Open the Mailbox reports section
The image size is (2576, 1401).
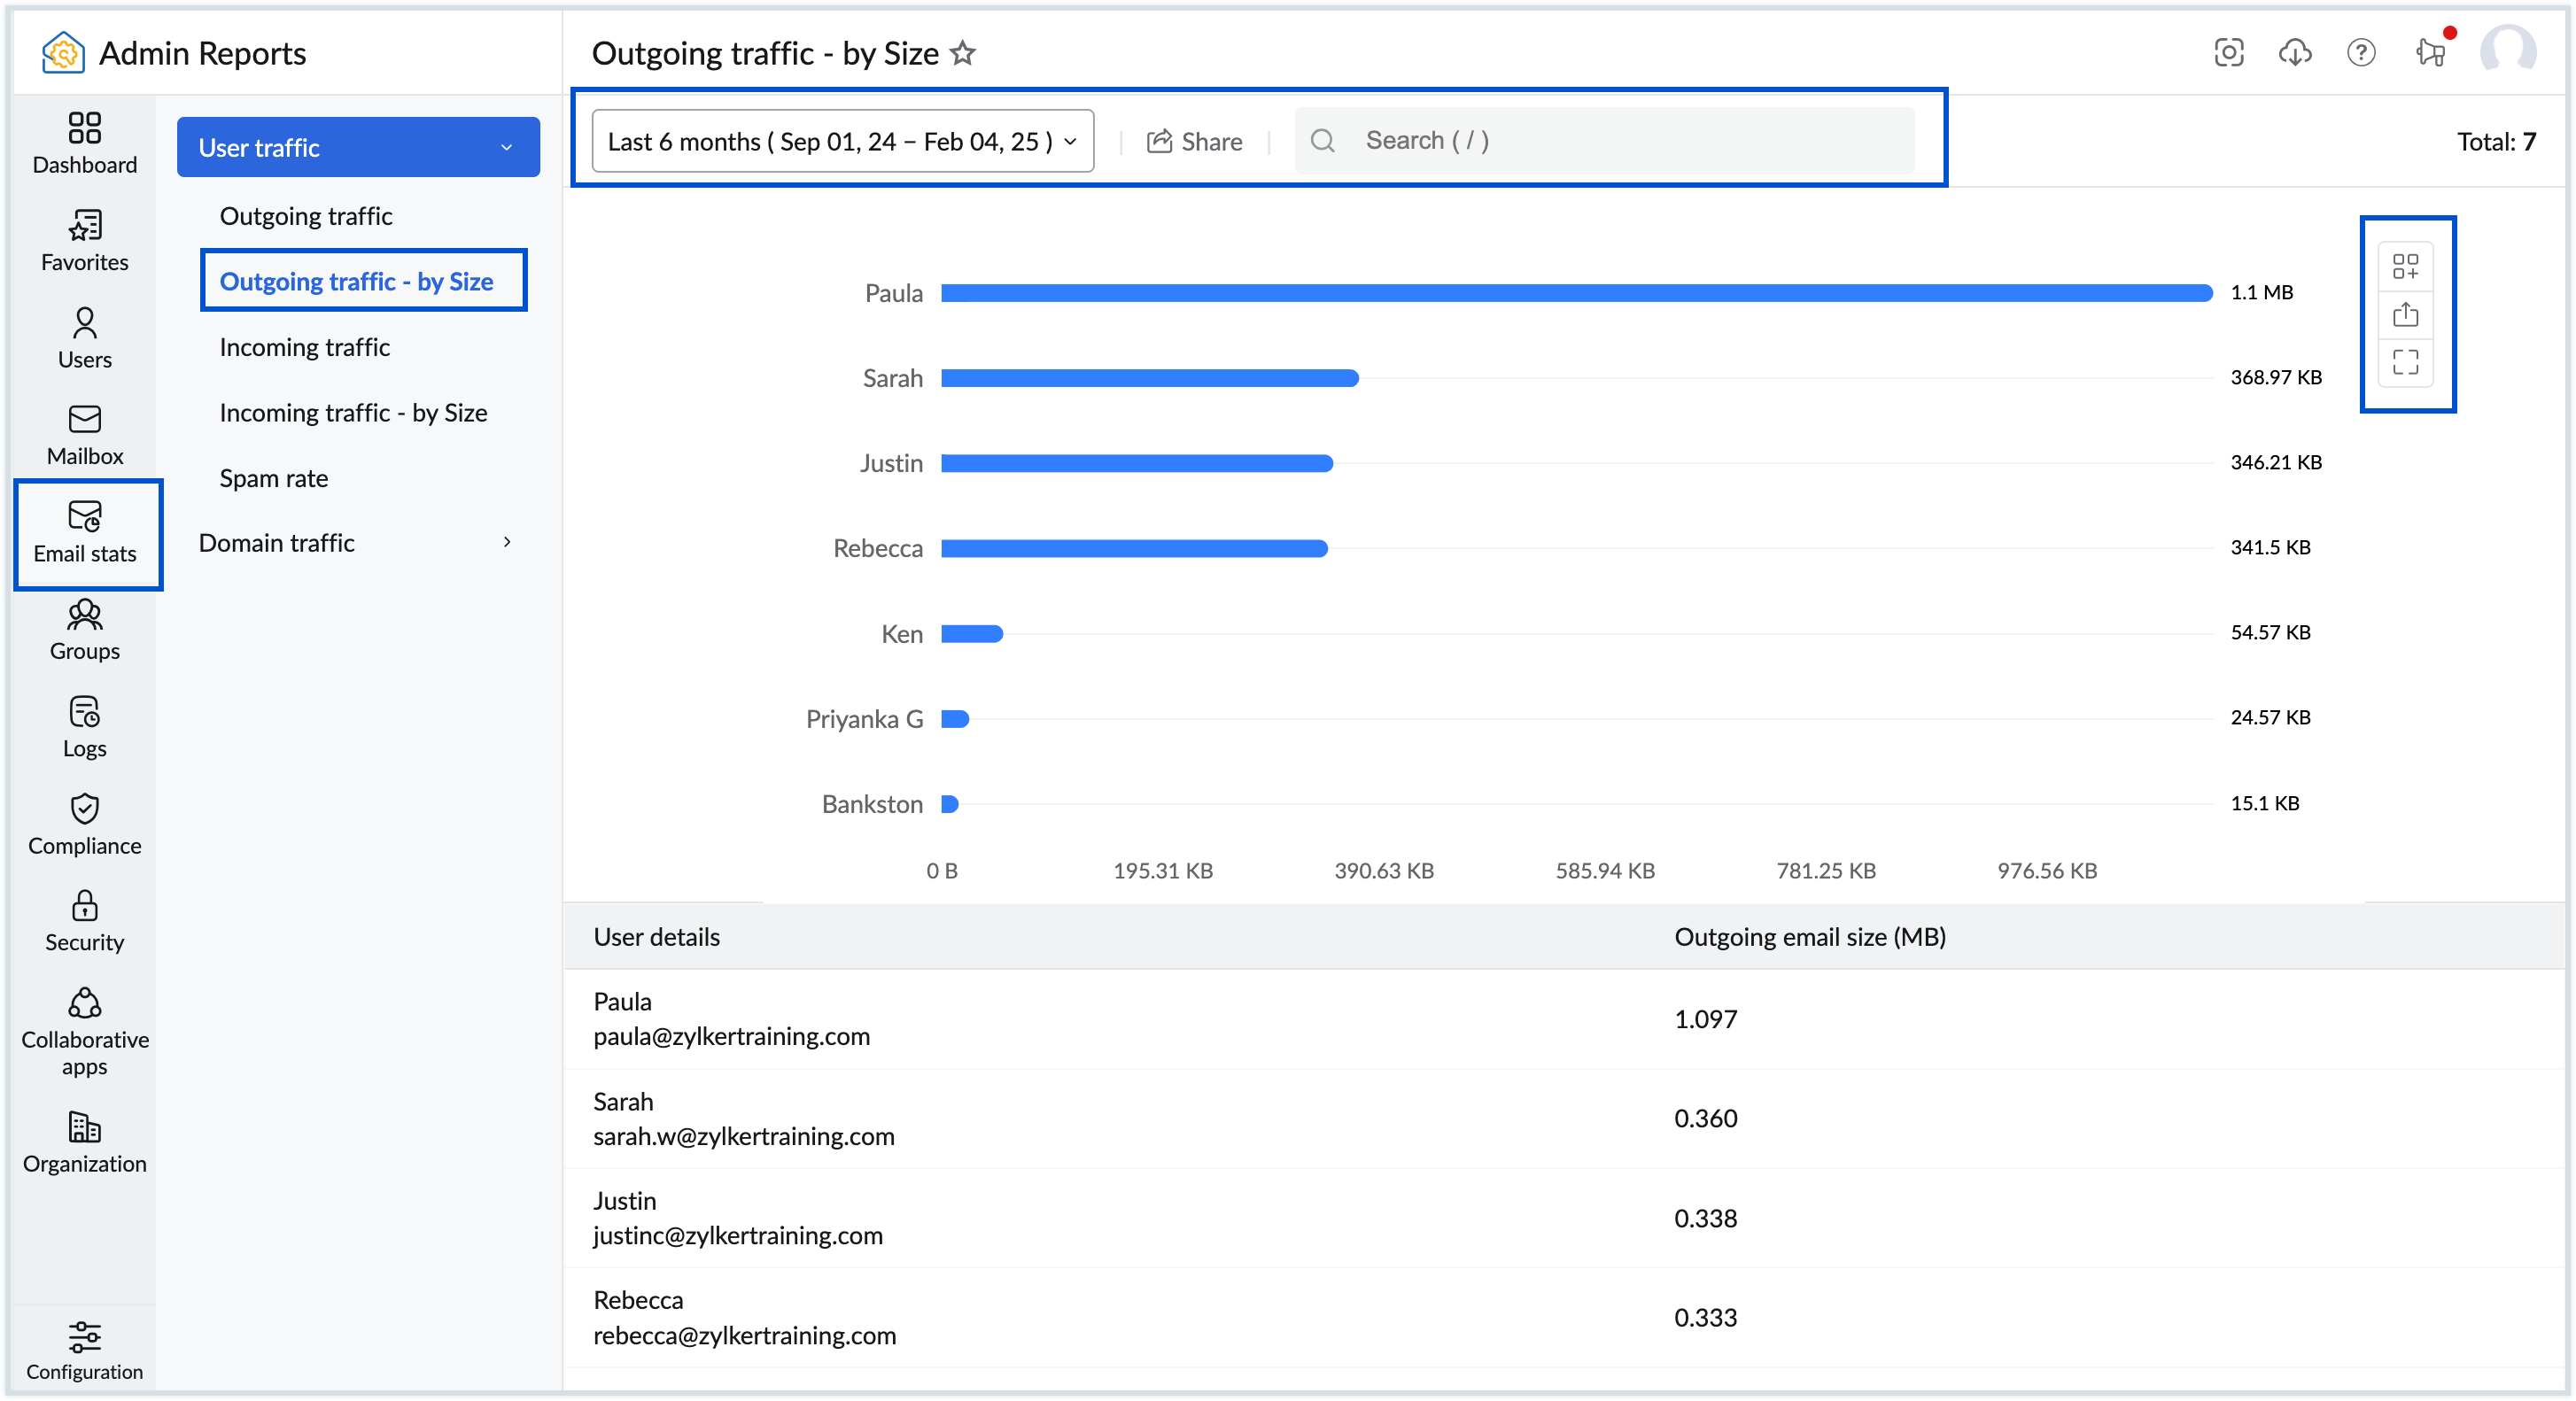point(84,433)
